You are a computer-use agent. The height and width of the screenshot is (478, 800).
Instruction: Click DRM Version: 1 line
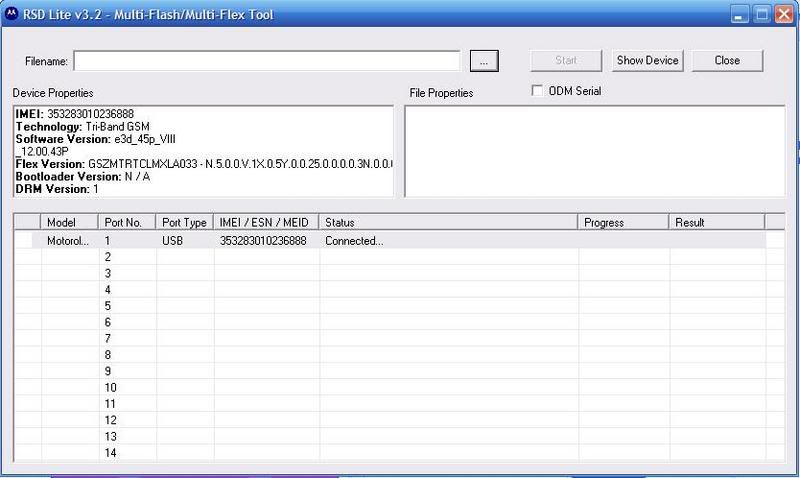pyautogui.click(x=57, y=189)
